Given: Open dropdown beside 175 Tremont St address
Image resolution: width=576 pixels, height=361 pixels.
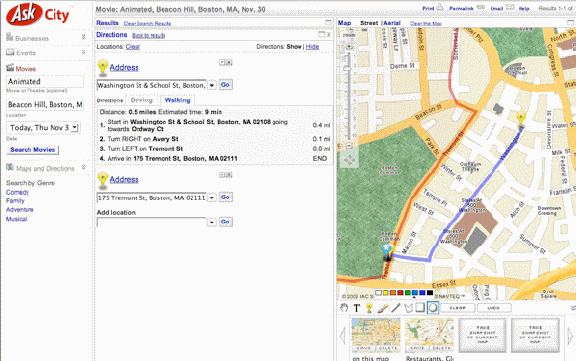Looking at the screenshot, I should [212, 198].
